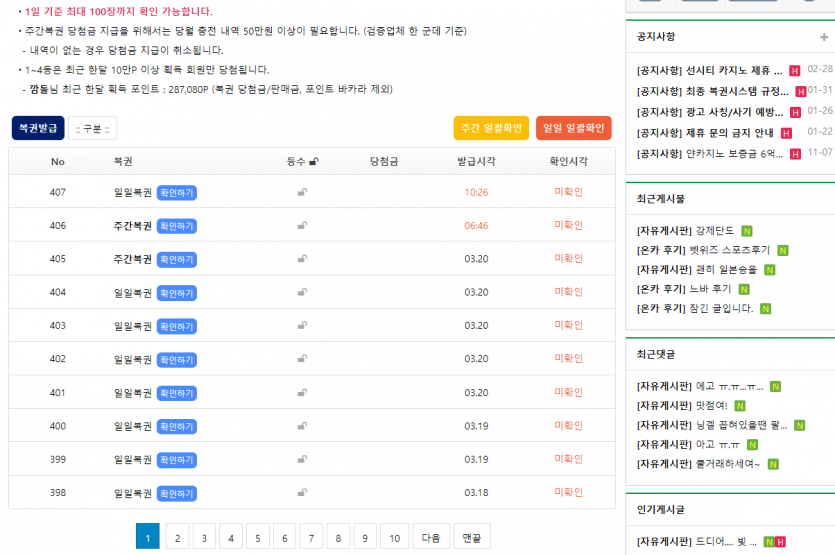The width and height of the screenshot is (835, 555).
Task: Click the lock icon in row 401
Action: 302,393
